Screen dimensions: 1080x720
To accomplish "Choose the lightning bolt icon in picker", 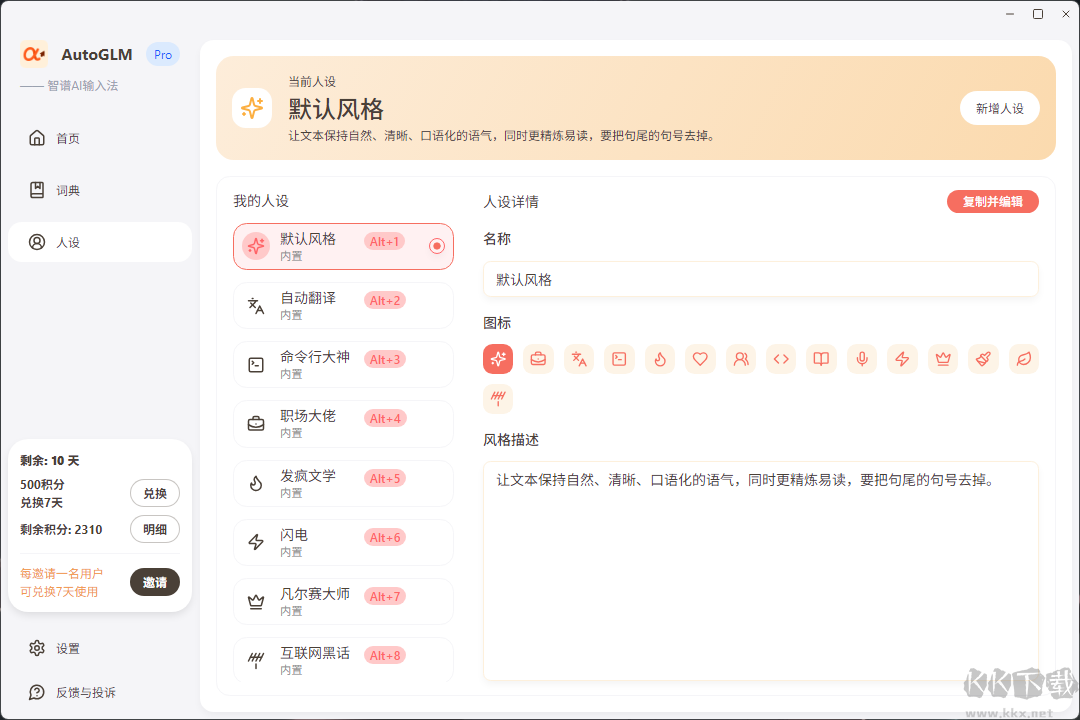I will [902, 359].
